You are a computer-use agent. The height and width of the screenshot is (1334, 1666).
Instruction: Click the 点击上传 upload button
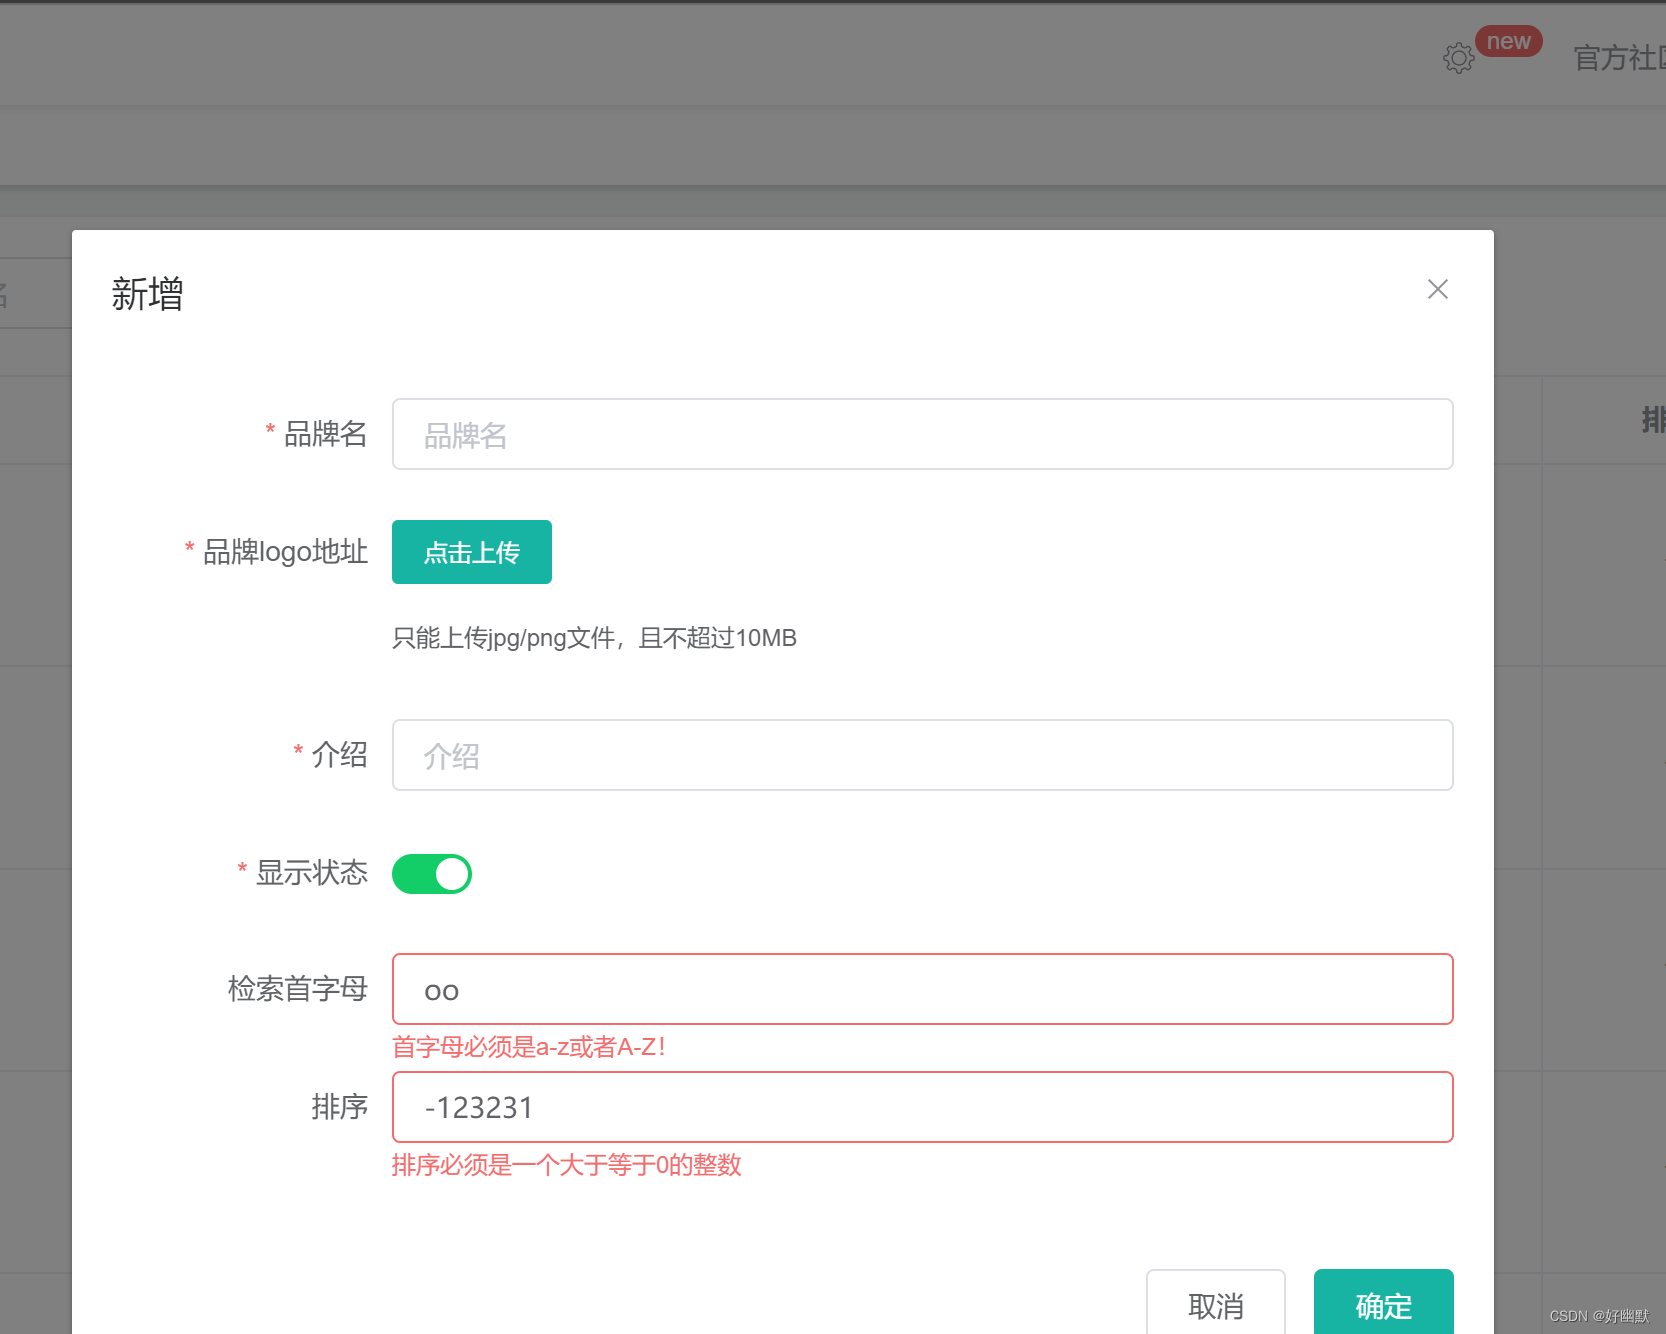click(x=472, y=552)
